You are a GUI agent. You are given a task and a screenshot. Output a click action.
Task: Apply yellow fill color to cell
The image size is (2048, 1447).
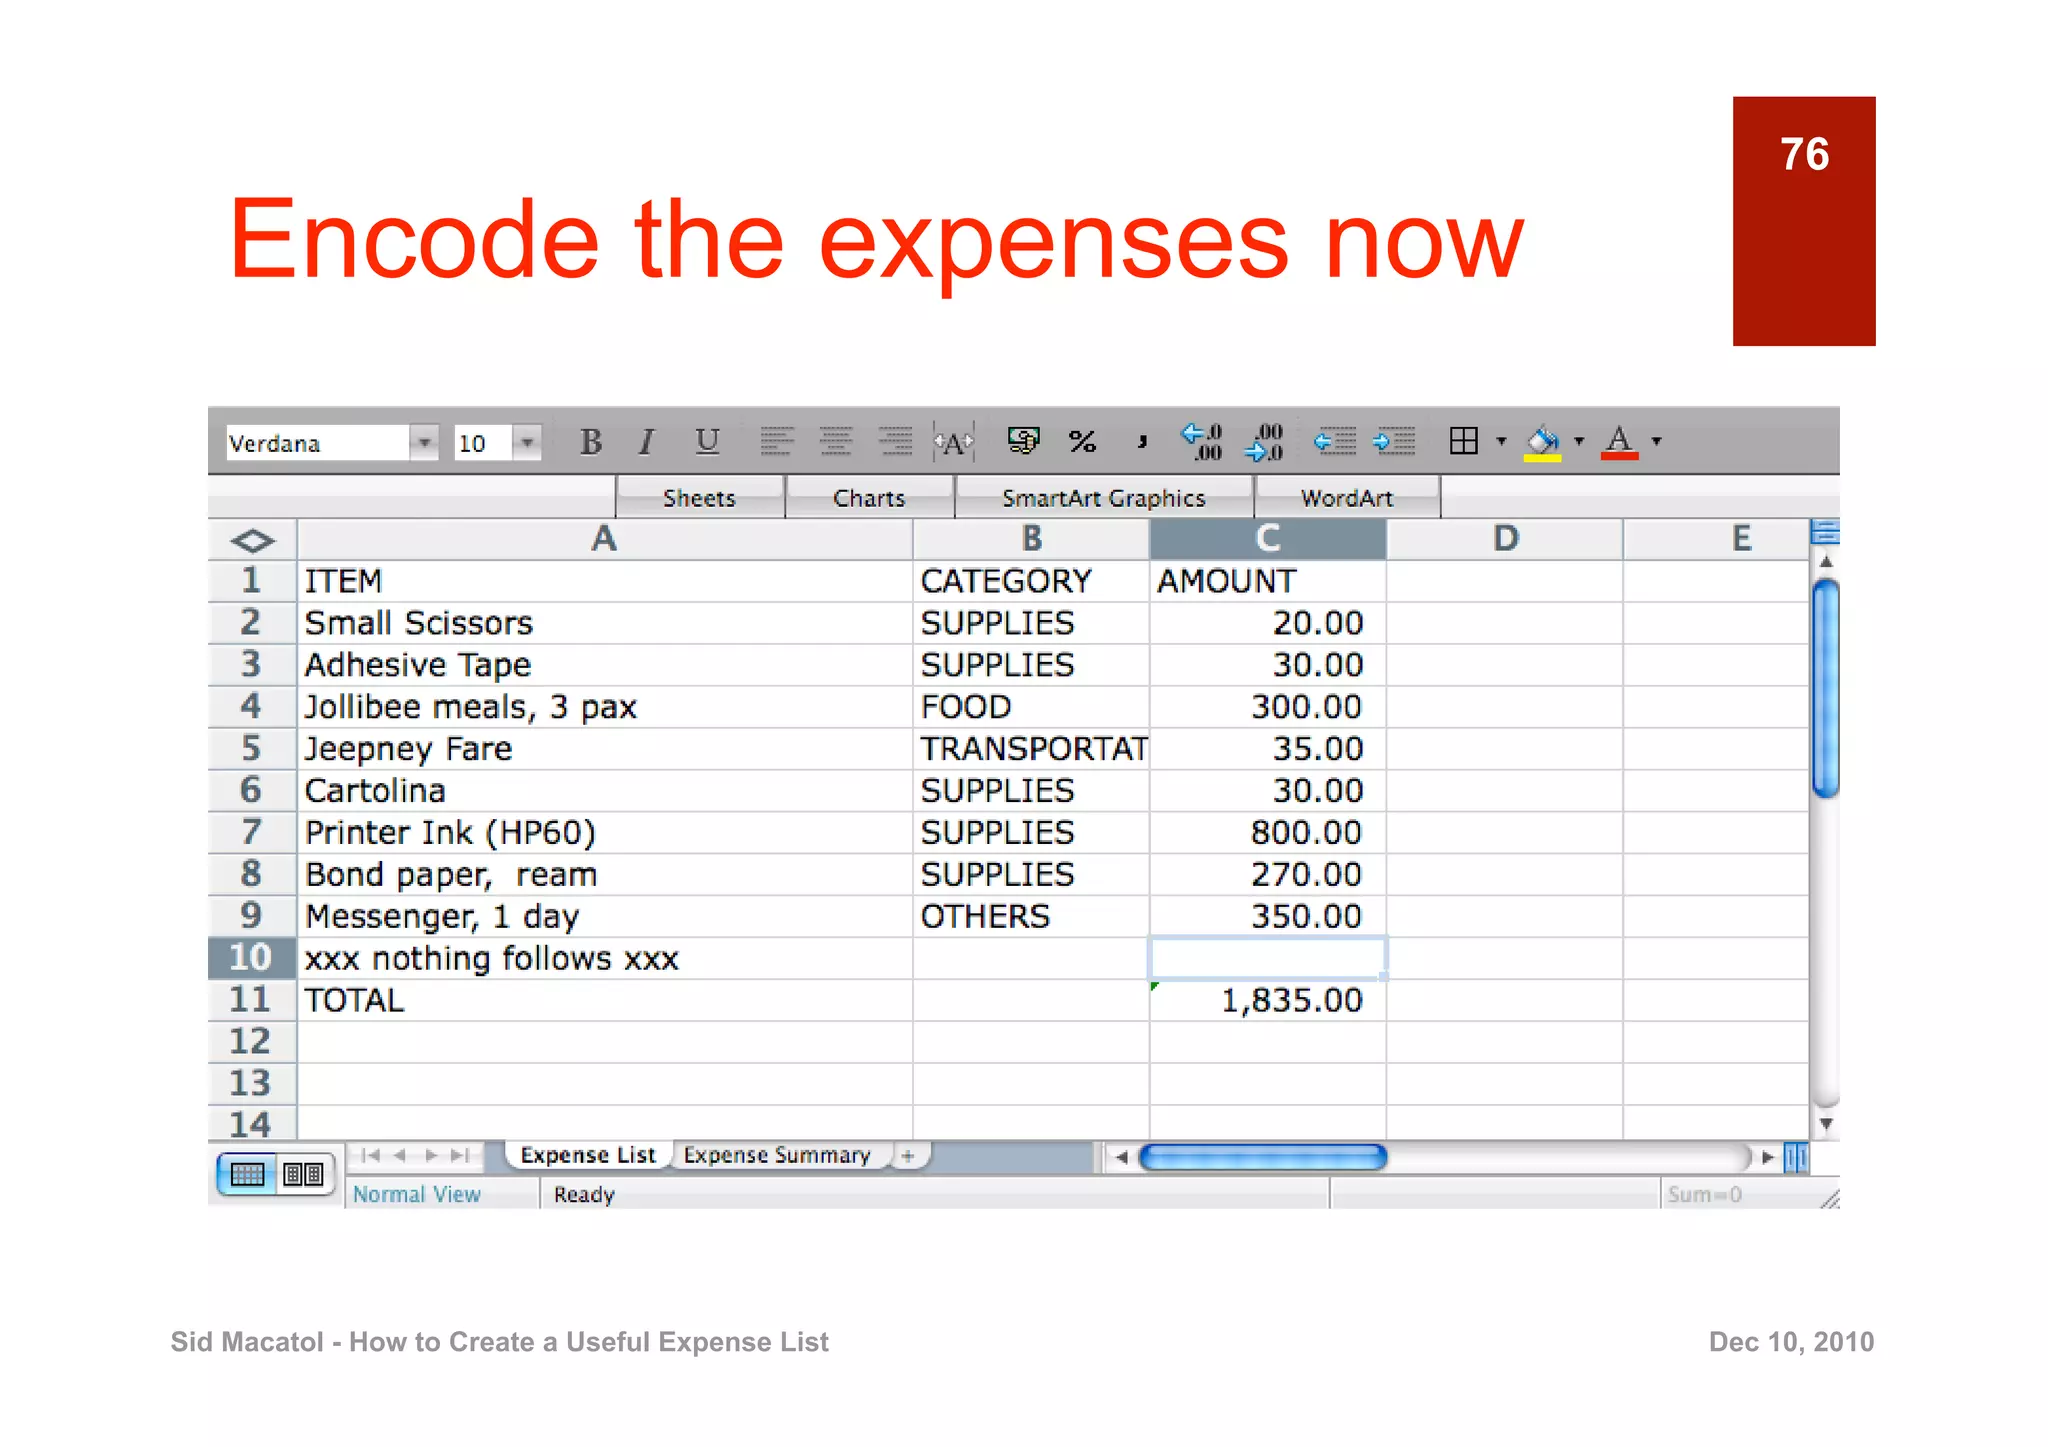tap(1542, 442)
